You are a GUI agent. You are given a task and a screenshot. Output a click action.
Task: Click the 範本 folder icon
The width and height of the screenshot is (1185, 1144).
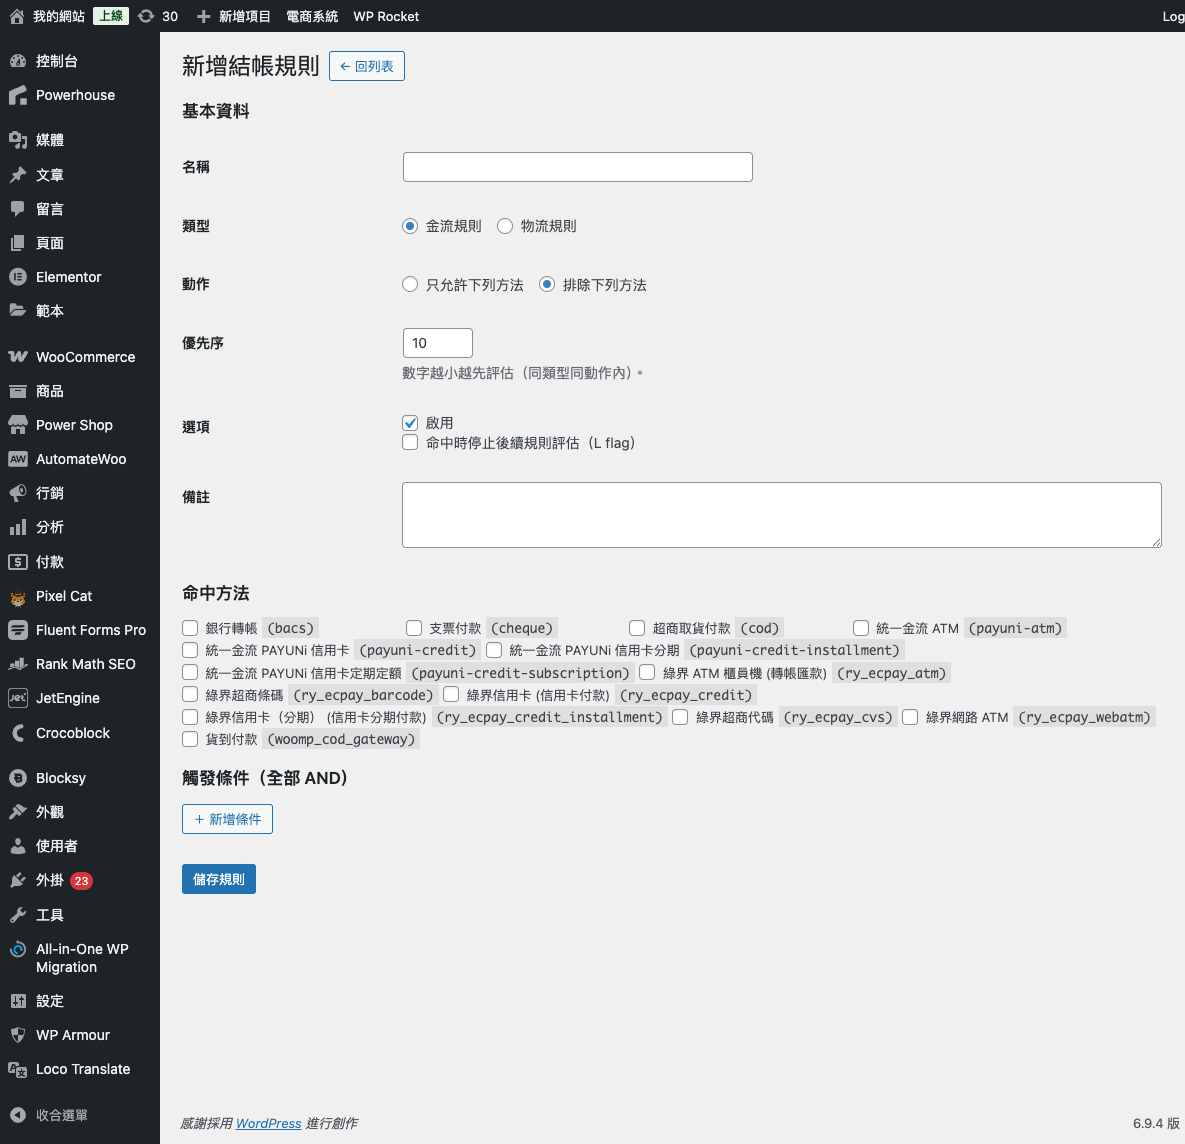(18, 311)
